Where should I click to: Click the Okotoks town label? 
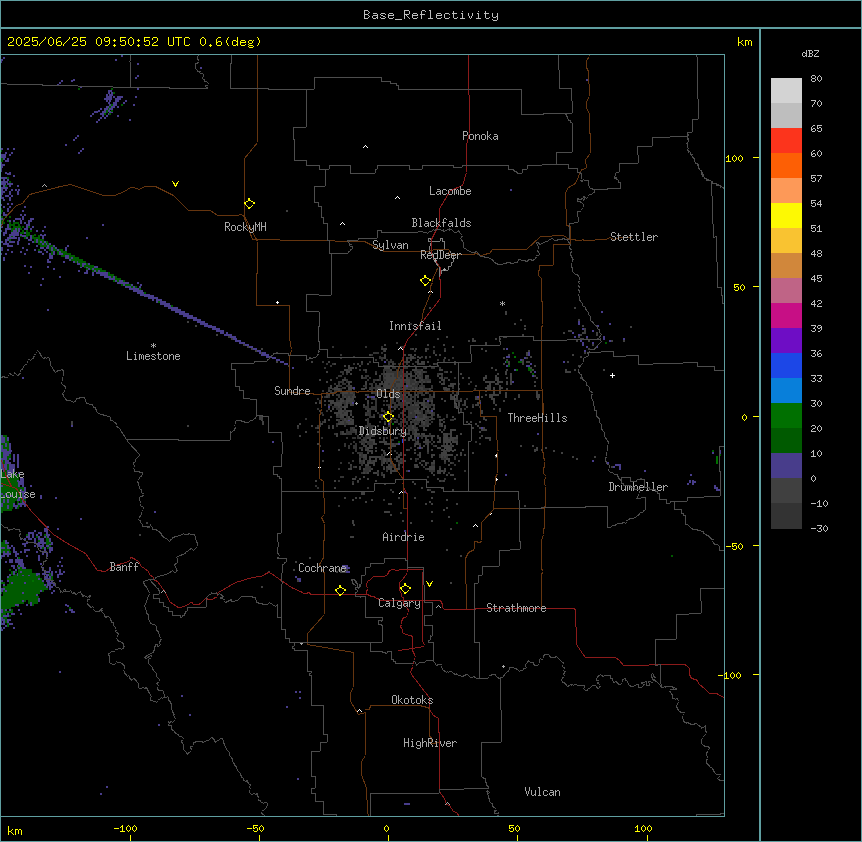[x=412, y=700]
